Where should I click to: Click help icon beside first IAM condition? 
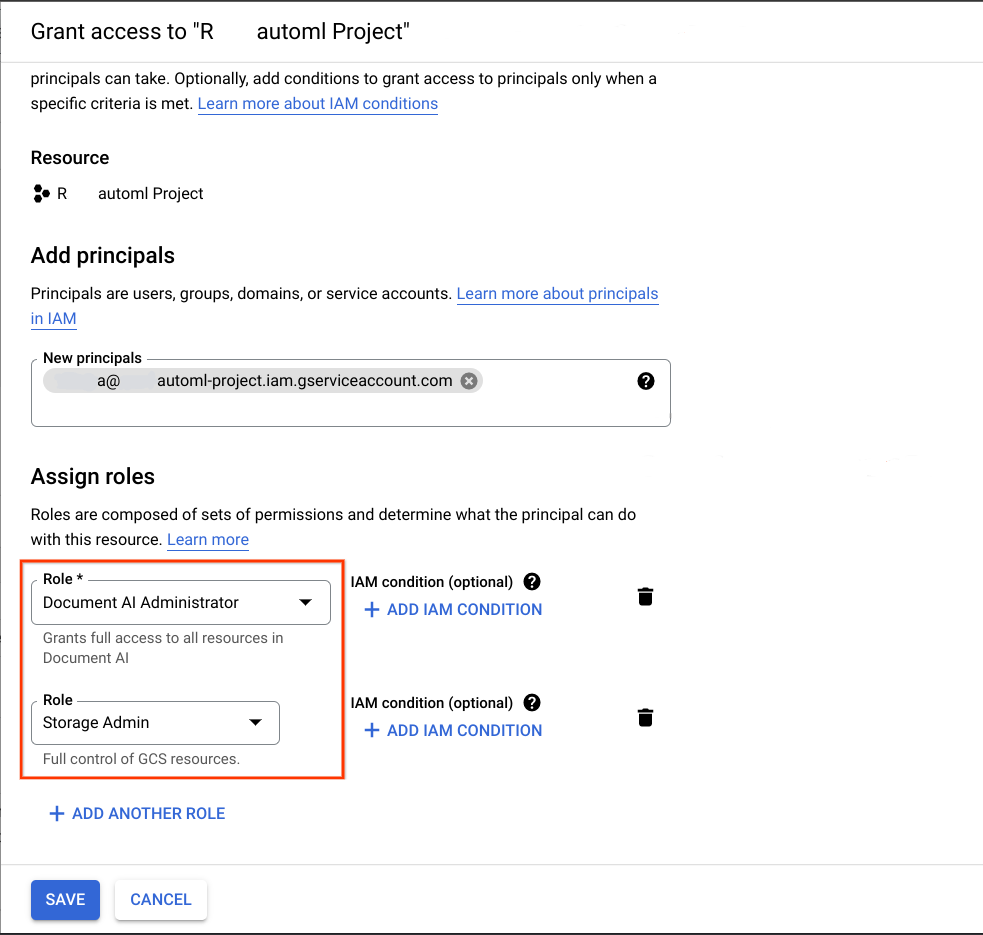coord(532,582)
